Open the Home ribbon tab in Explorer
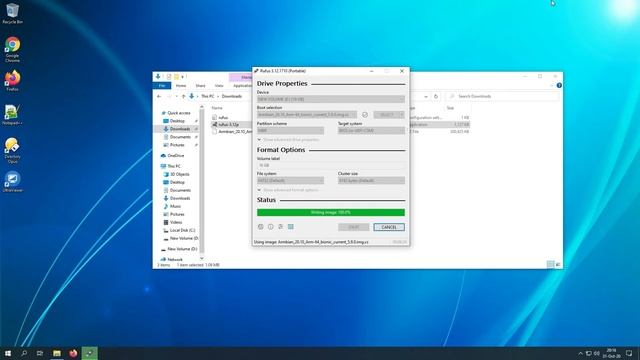 (181, 85)
